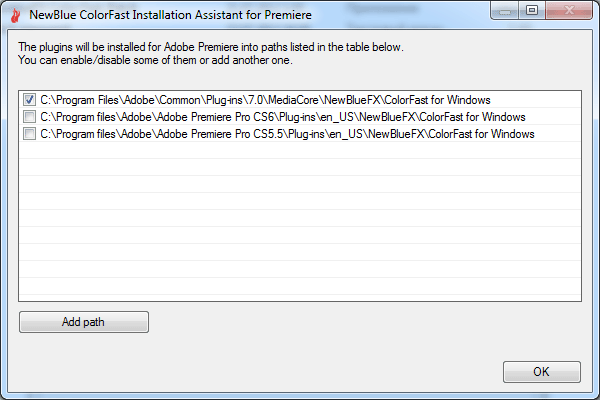Click the NewBlue flame icon in title bar
Viewport: 600px width, 400px height.
(x=15, y=15)
